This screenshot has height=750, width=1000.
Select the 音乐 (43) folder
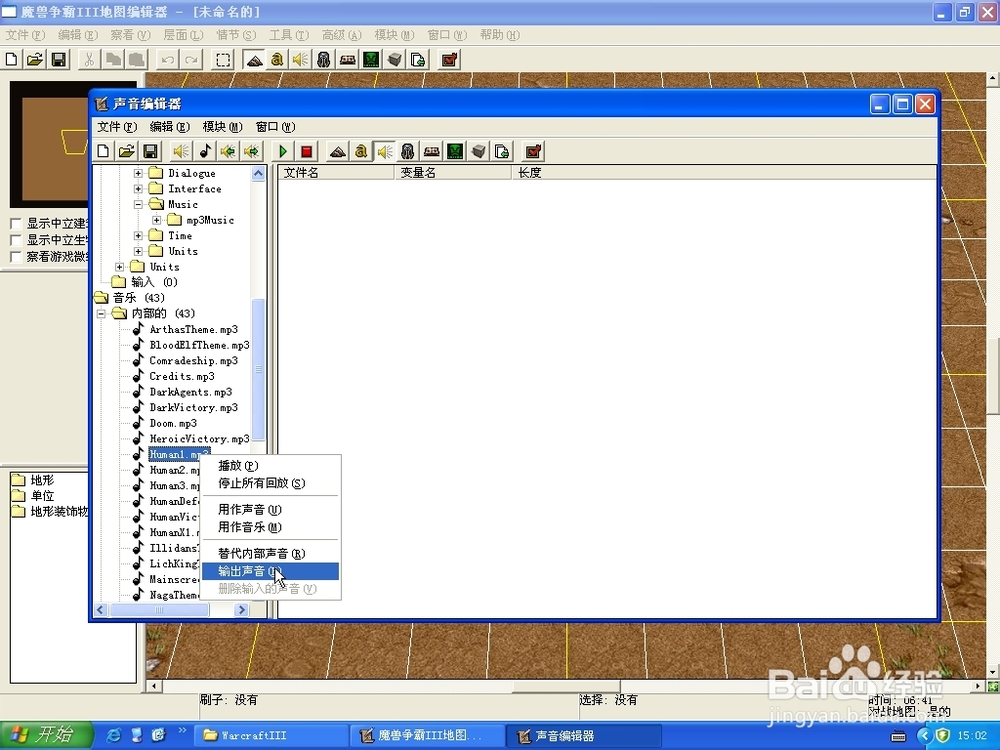pos(138,298)
